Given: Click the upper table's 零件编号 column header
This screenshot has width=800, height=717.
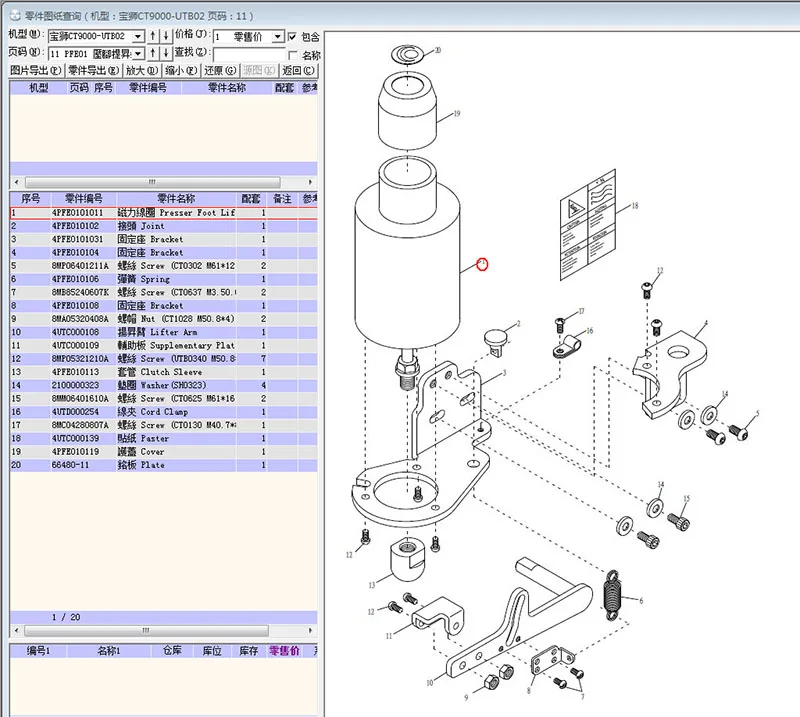Looking at the screenshot, I should tap(148, 88).
